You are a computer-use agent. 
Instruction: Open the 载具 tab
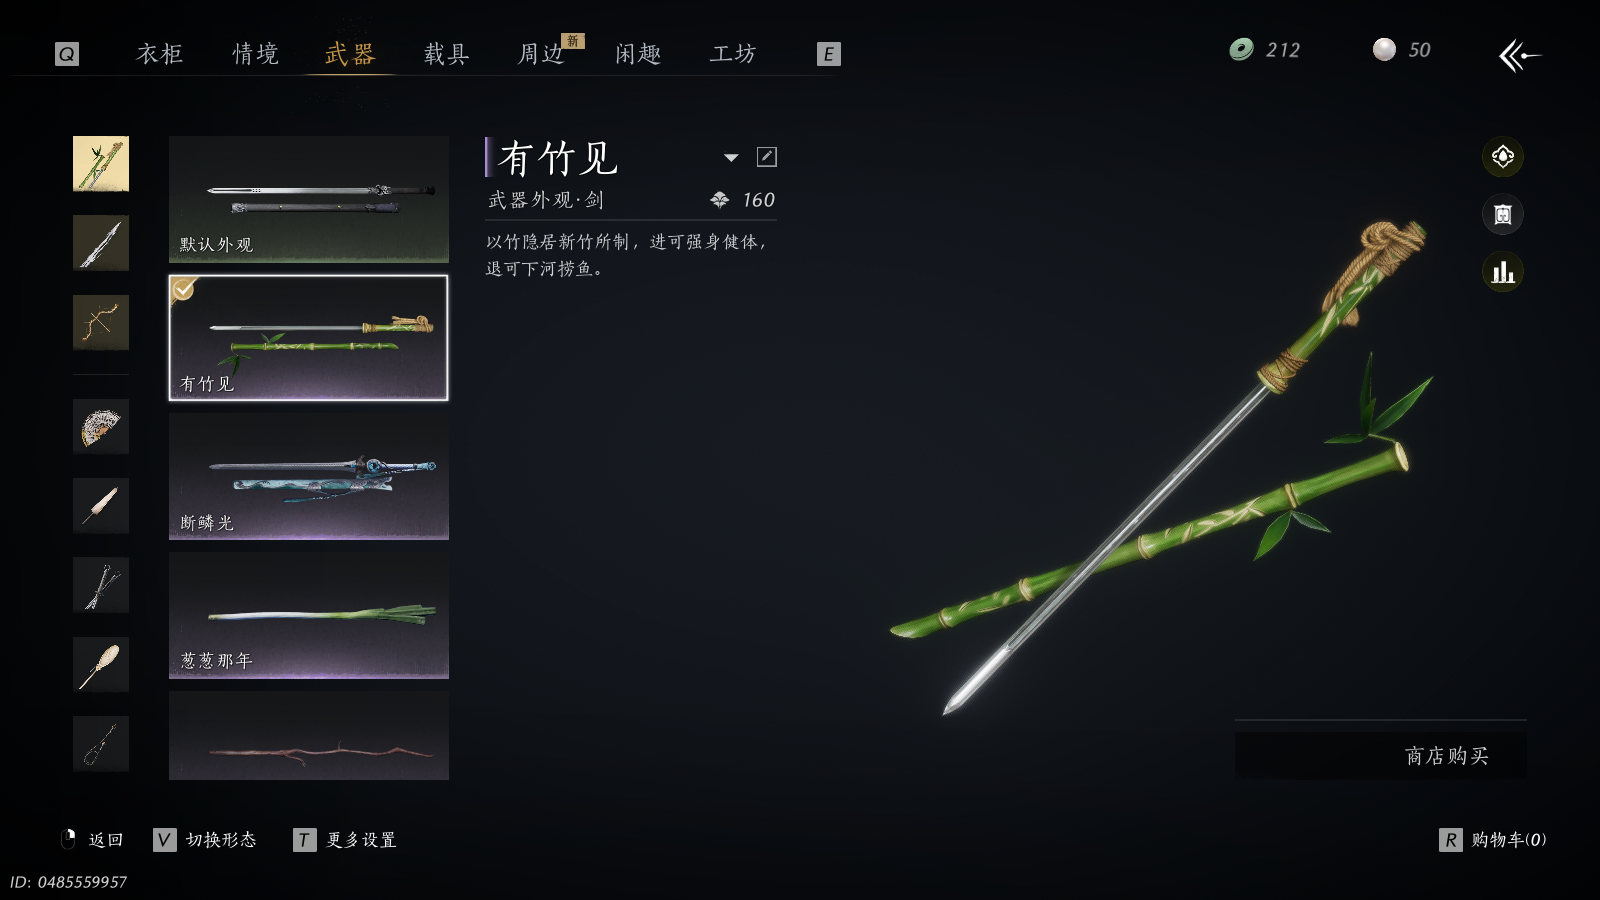click(x=446, y=54)
